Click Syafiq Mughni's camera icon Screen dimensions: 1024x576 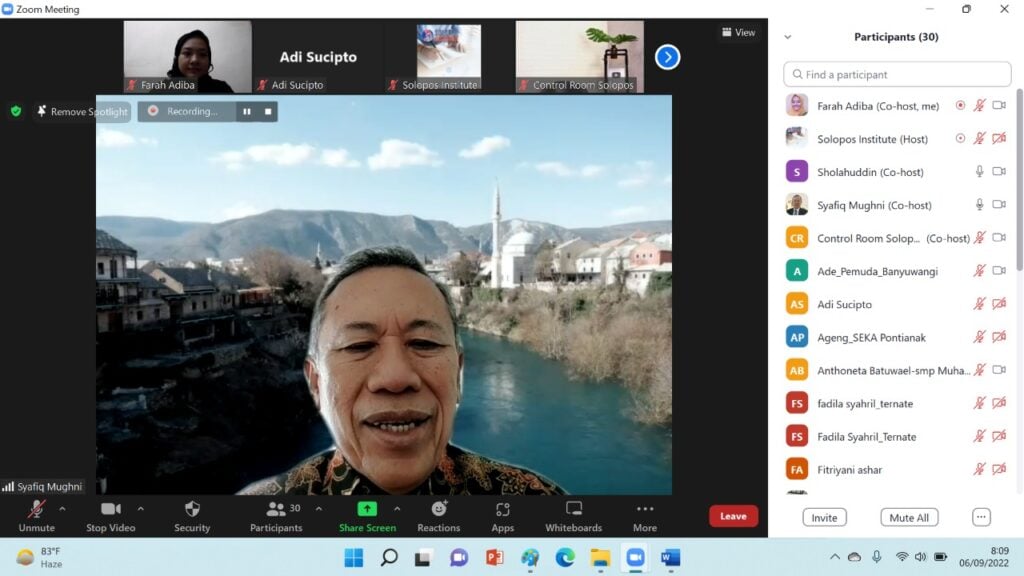(x=999, y=204)
